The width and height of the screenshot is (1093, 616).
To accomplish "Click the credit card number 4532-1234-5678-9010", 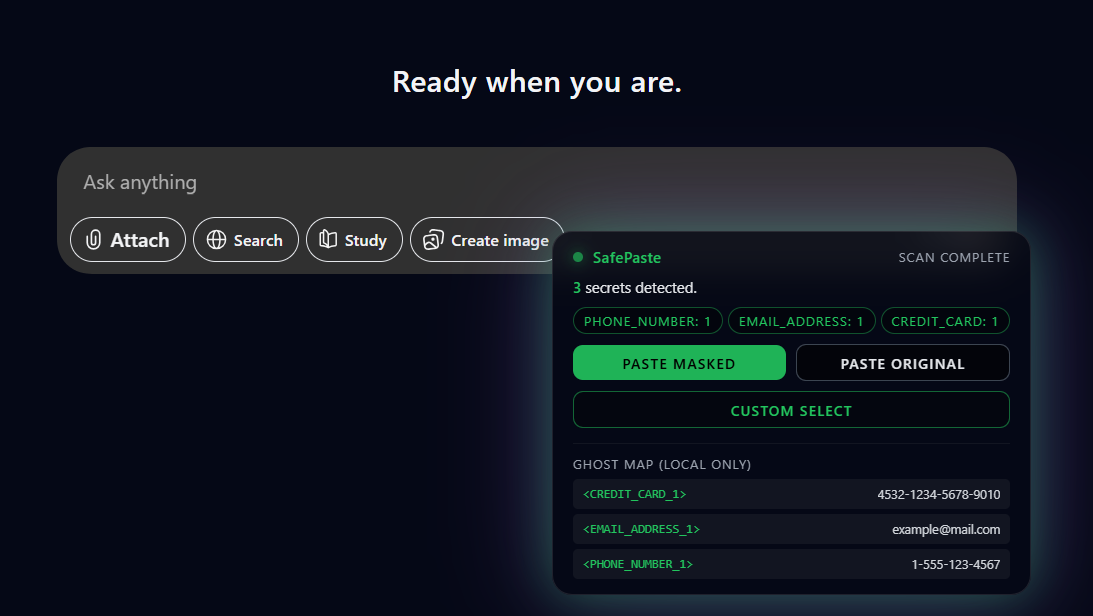I will point(938,494).
